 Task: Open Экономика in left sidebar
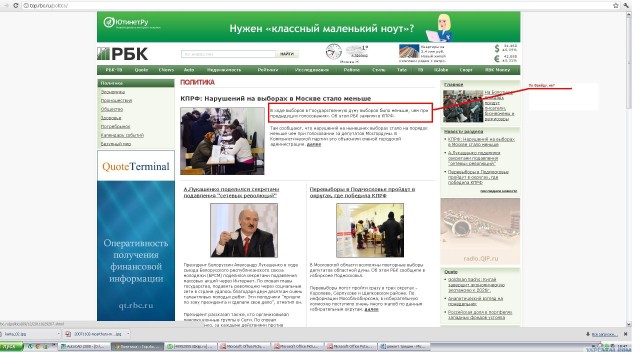[113, 92]
